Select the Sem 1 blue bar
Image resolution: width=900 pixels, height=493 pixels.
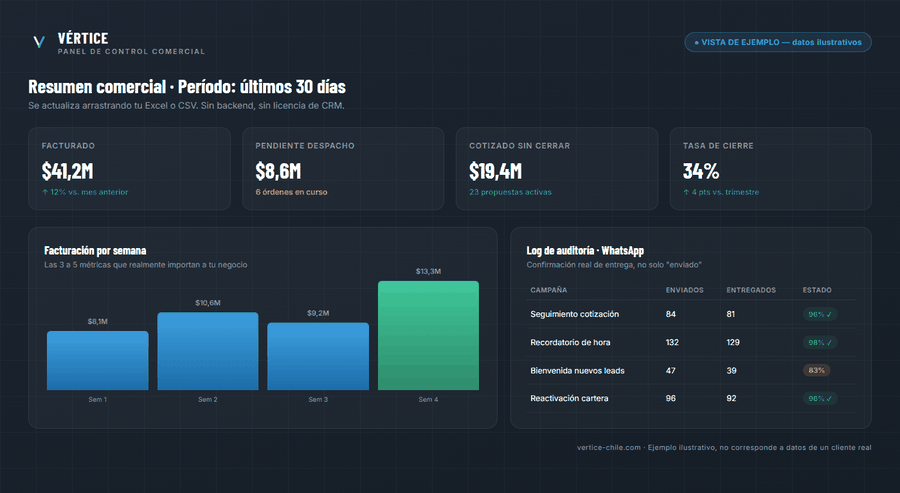click(x=98, y=360)
